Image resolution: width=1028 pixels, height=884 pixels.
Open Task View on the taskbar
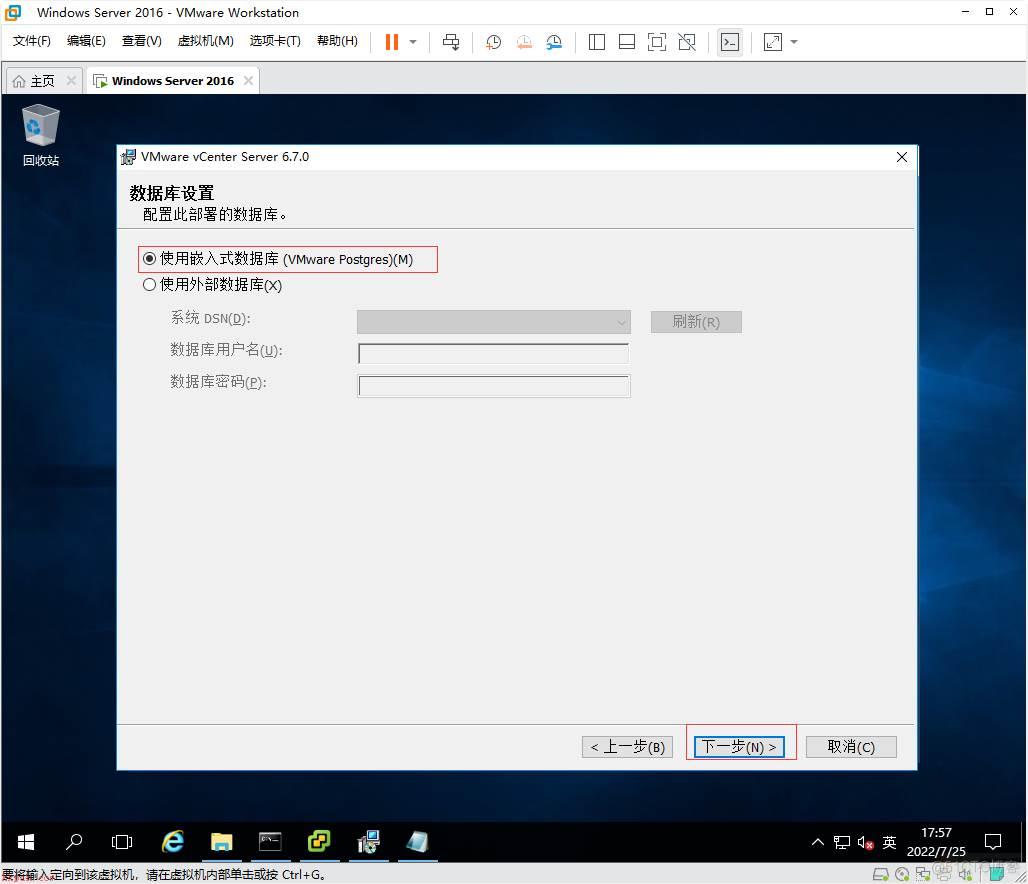[x=122, y=842]
